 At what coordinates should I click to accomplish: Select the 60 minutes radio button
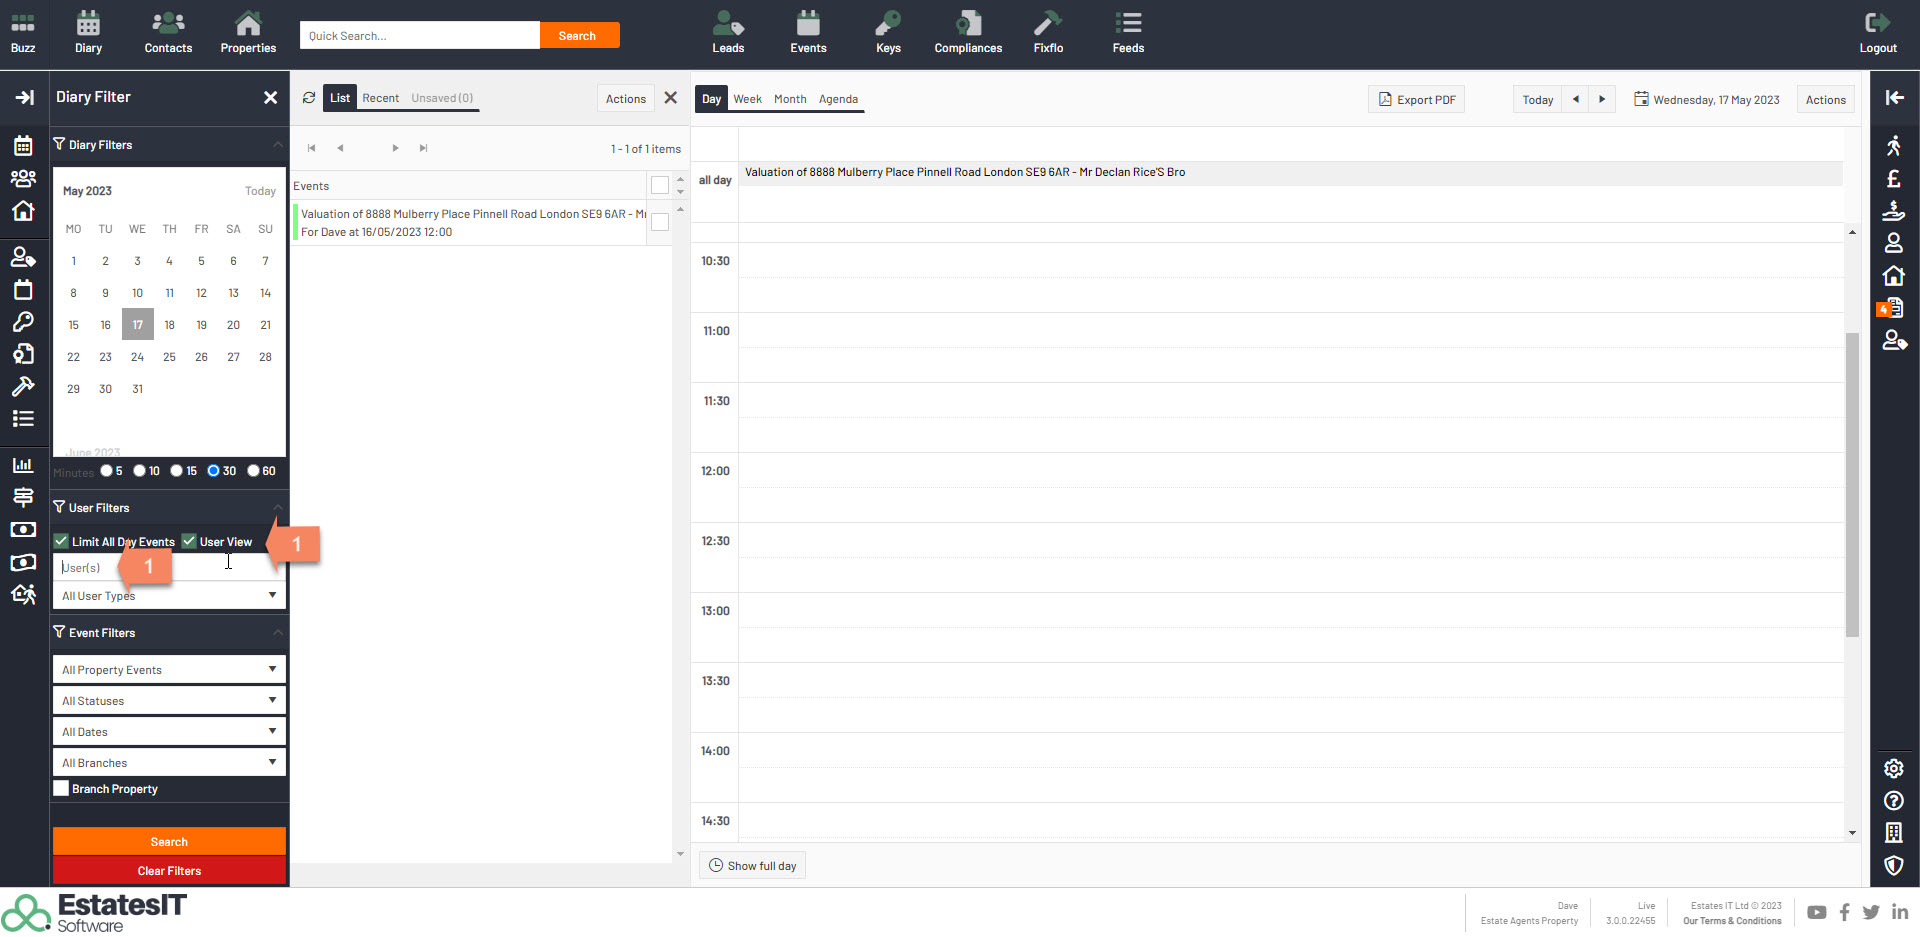coord(253,471)
